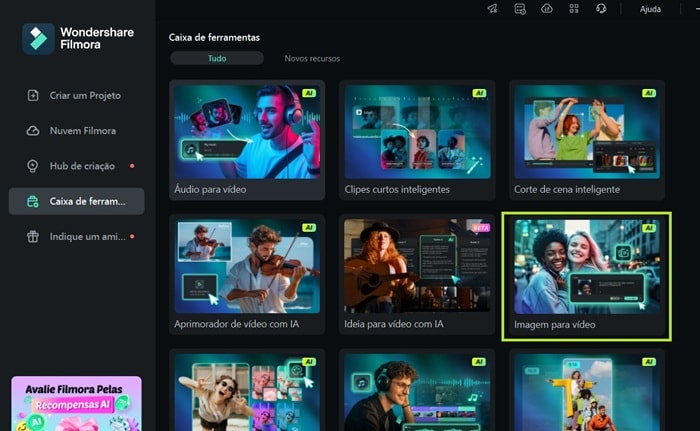Click the red dot beside Indique um ami...

pos(132,236)
